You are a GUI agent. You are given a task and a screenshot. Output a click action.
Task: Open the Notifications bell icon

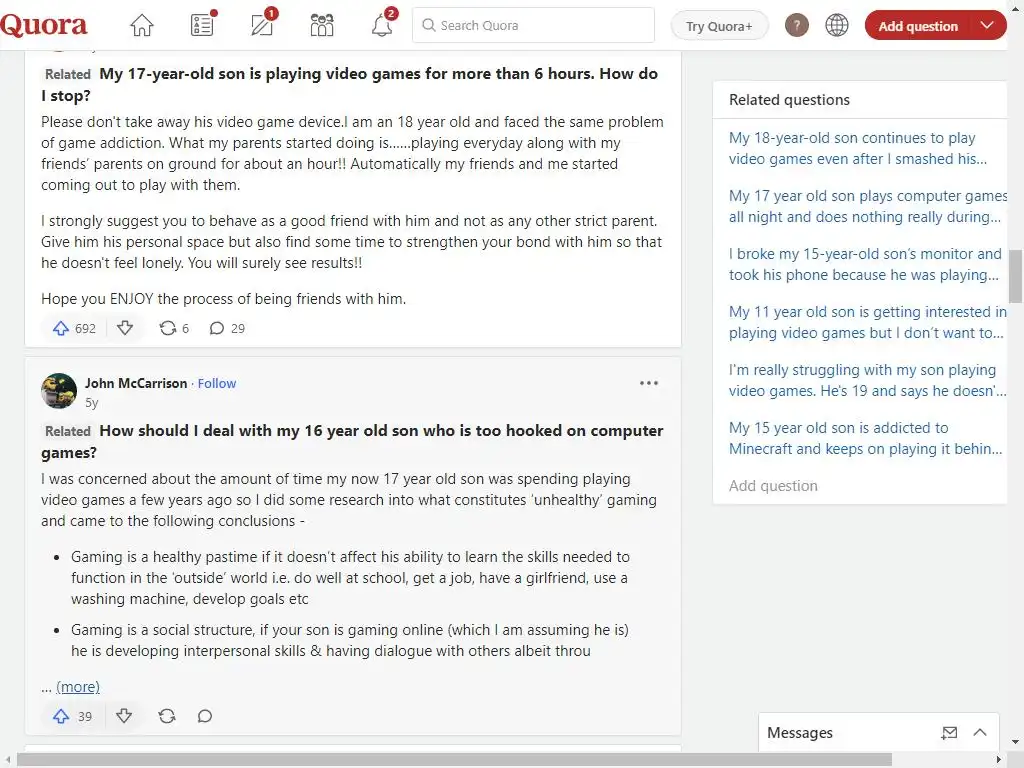click(382, 25)
